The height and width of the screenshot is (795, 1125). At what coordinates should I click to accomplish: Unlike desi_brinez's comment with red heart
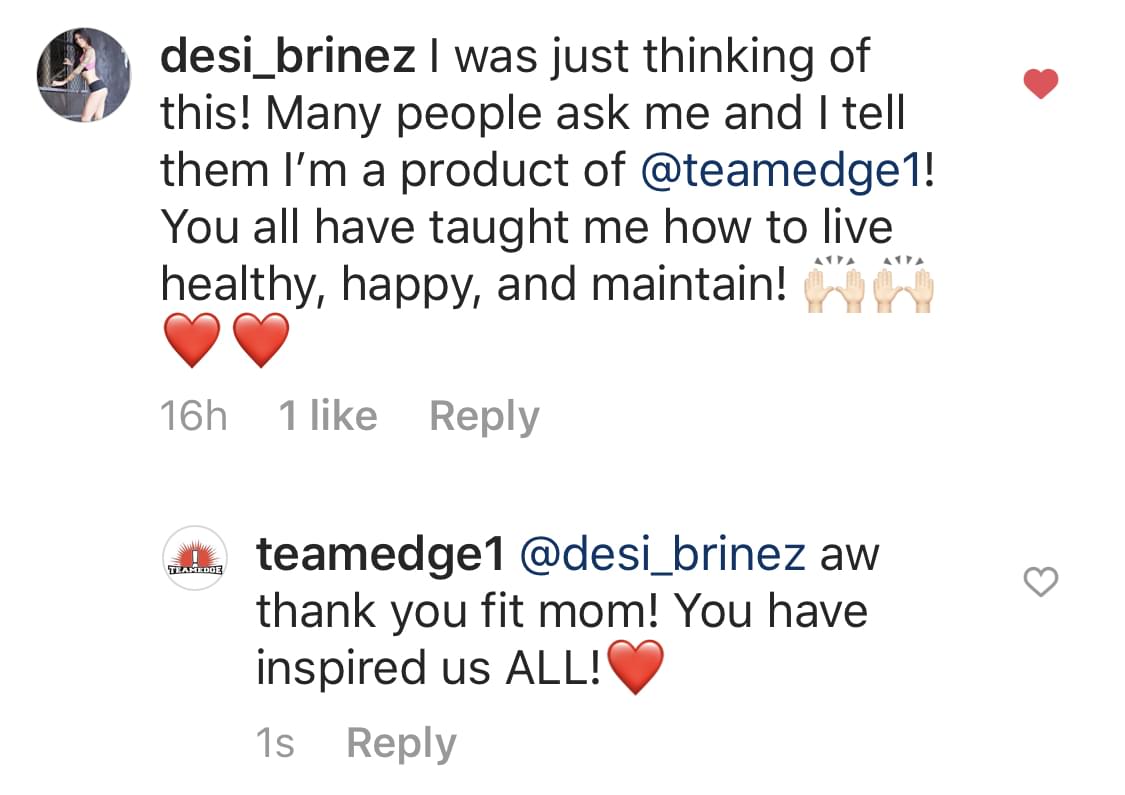click(1041, 84)
